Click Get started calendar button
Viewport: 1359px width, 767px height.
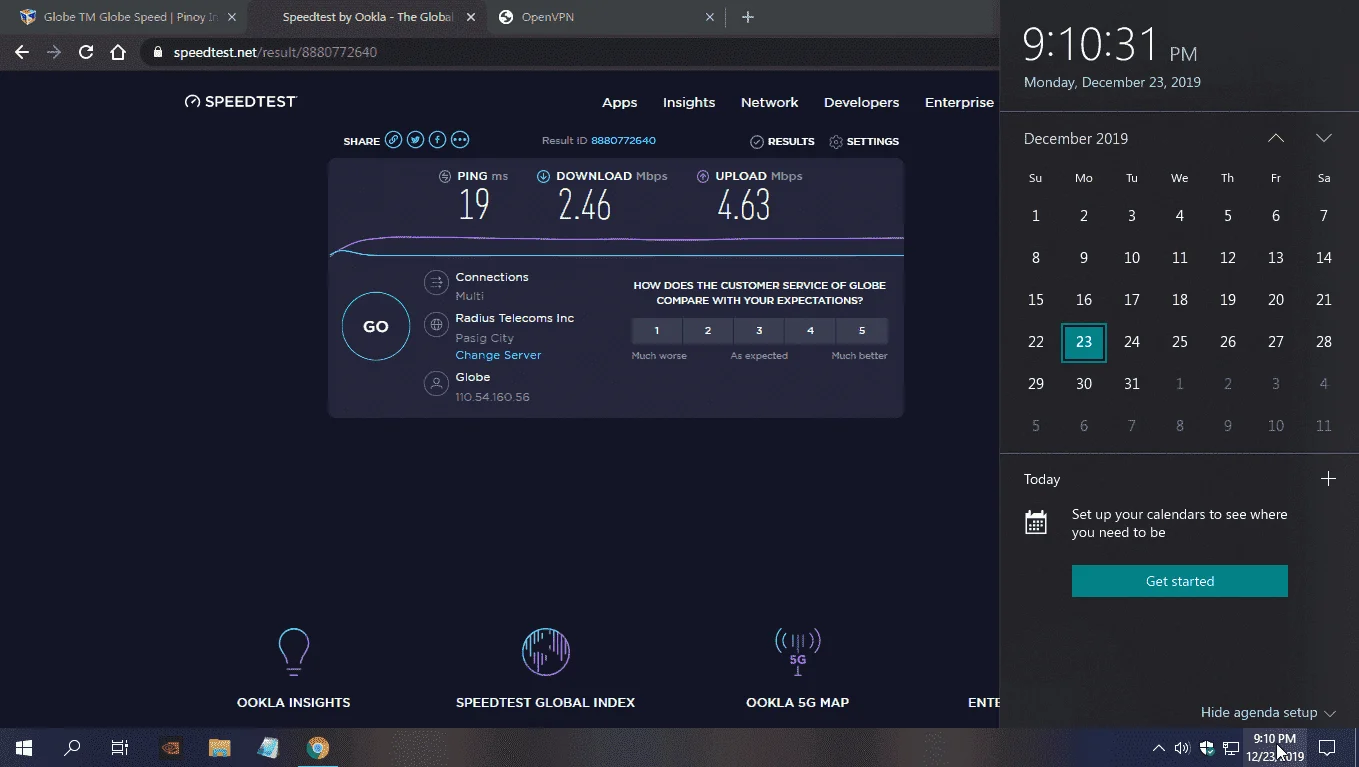(x=1180, y=581)
